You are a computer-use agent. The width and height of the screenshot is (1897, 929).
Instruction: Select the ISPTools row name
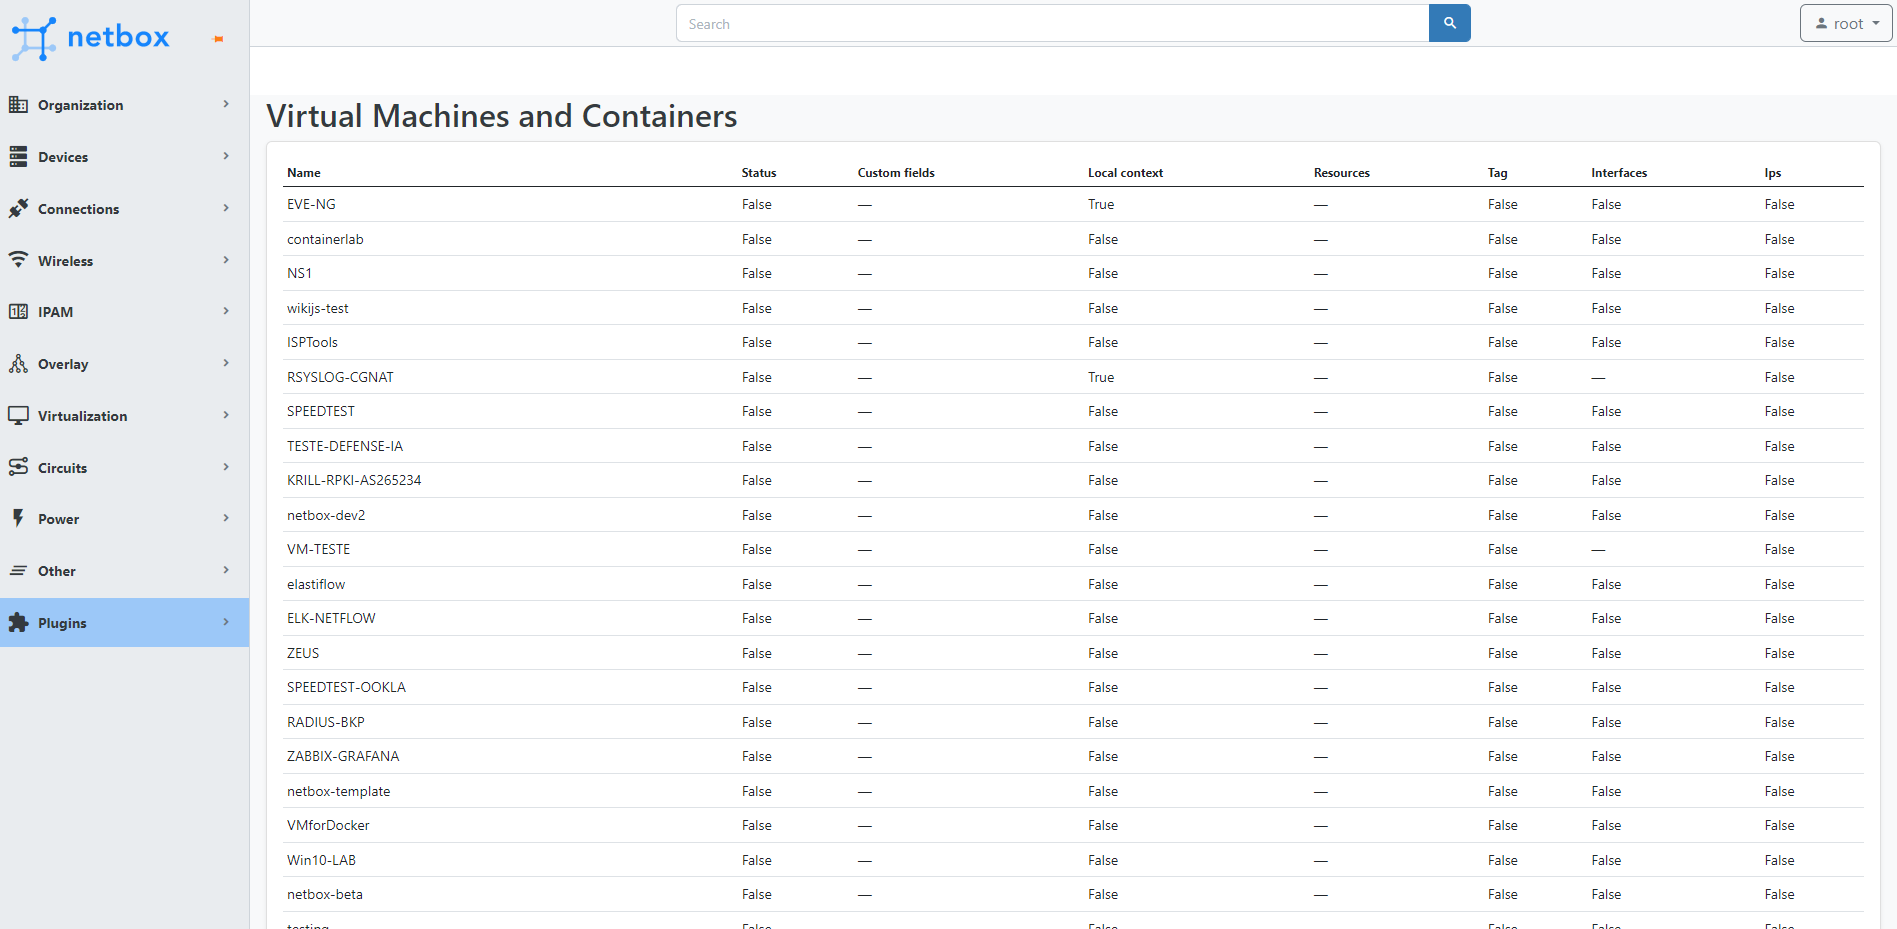[x=312, y=342]
